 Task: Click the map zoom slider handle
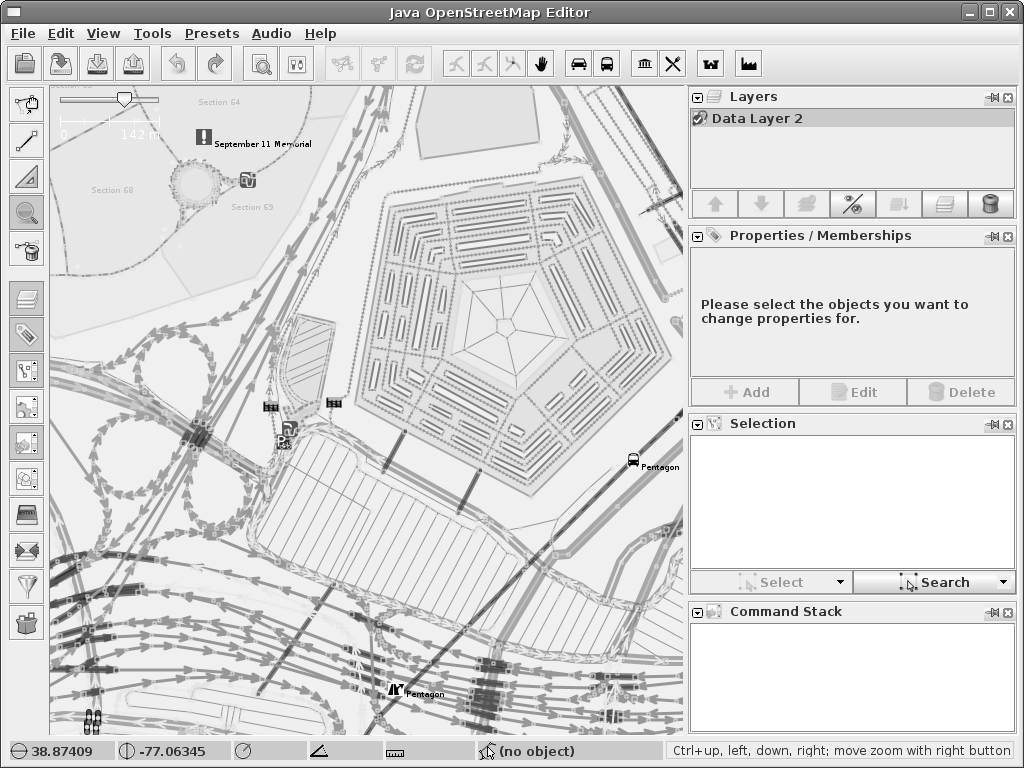click(x=124, y=99)
